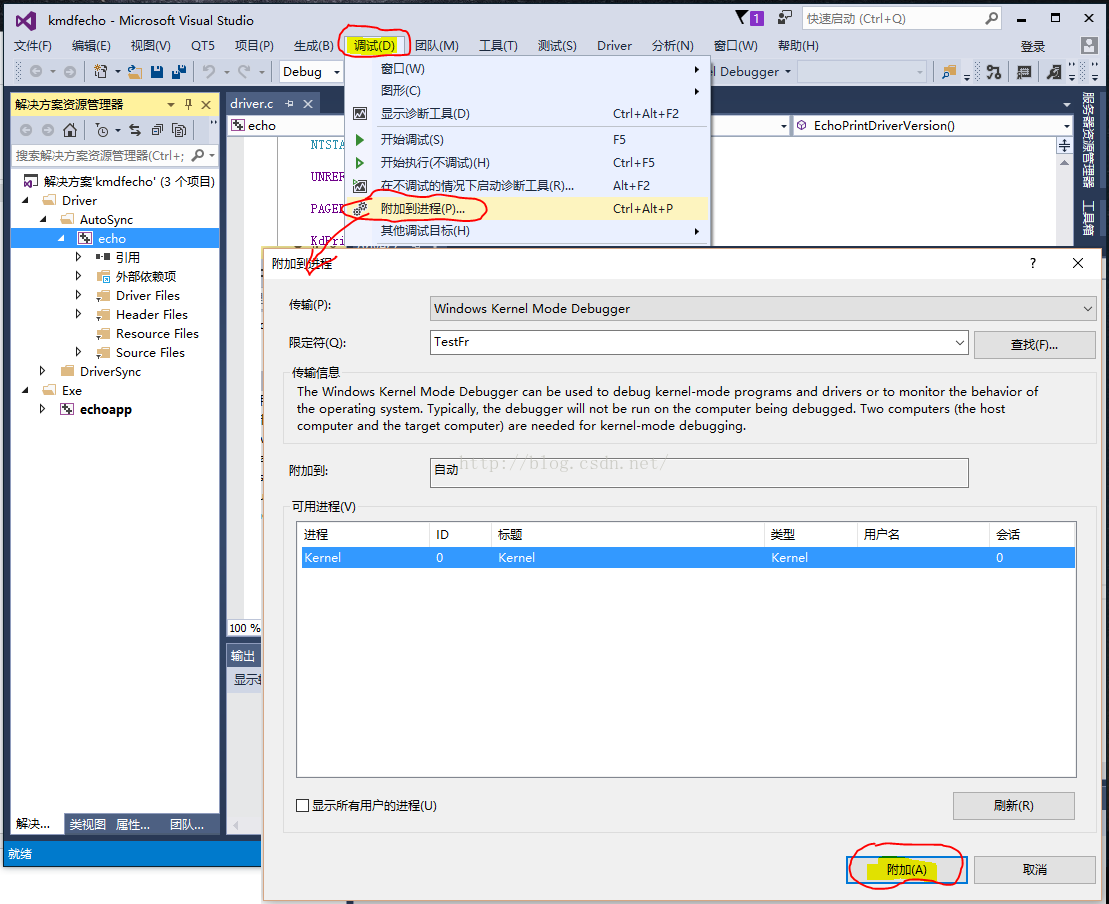Click the Navigate Forward toolbar arrow
The height and width of the screenshot is (904, 1109).
[x=69, y=71]
